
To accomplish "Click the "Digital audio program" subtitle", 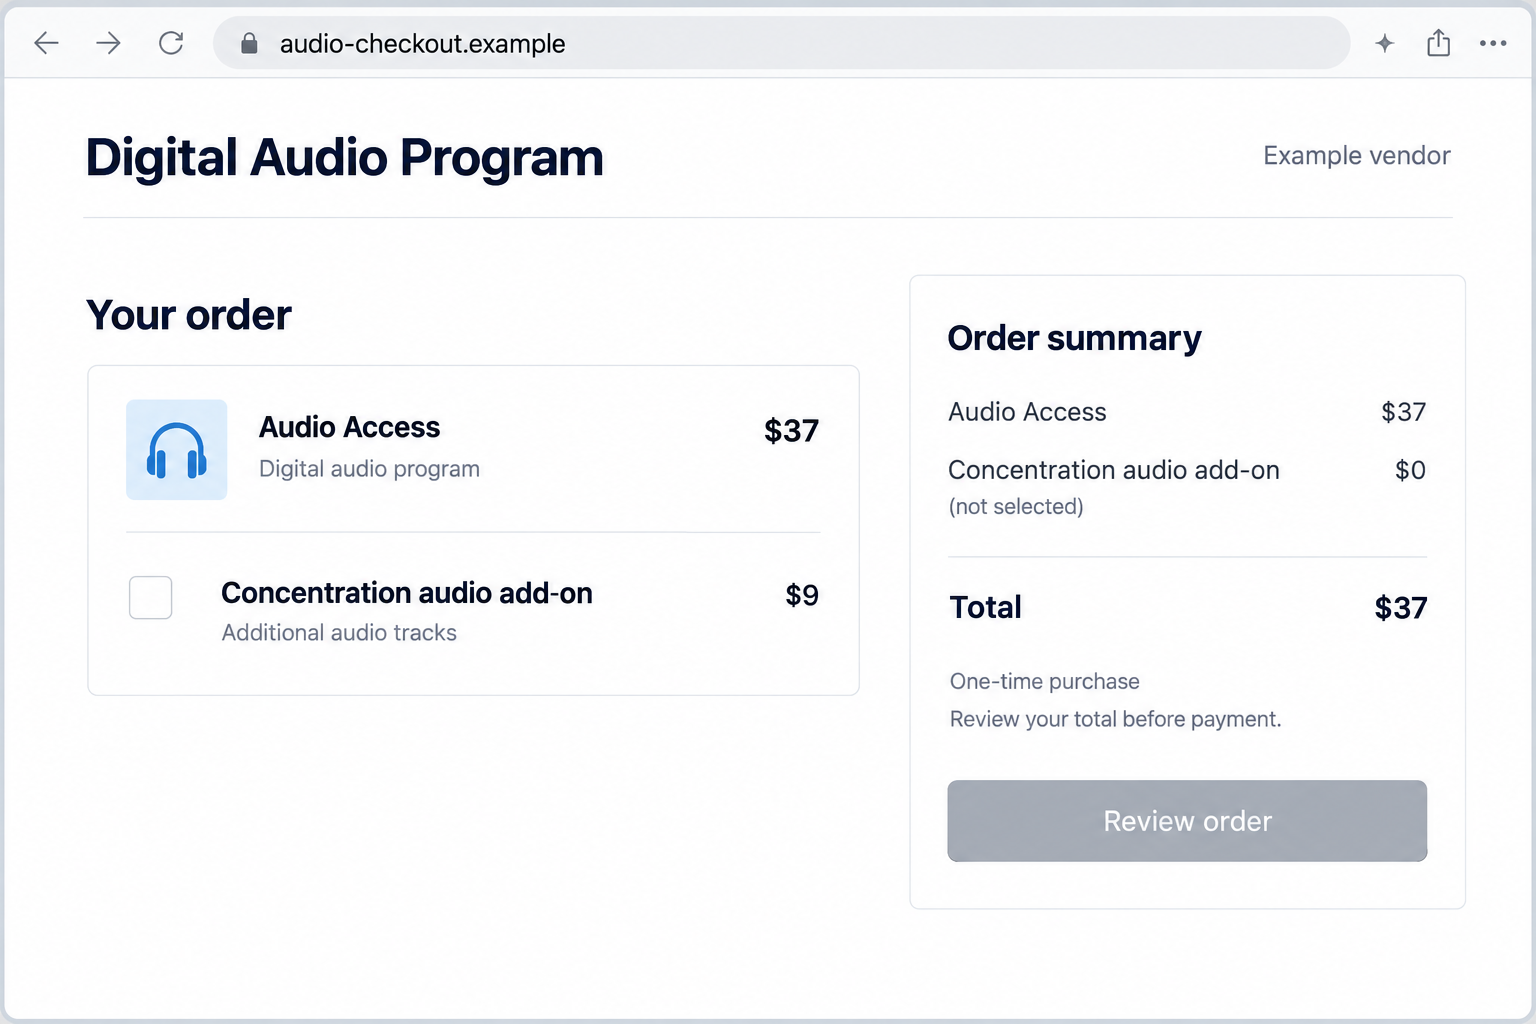I will [x=369, y=469].
